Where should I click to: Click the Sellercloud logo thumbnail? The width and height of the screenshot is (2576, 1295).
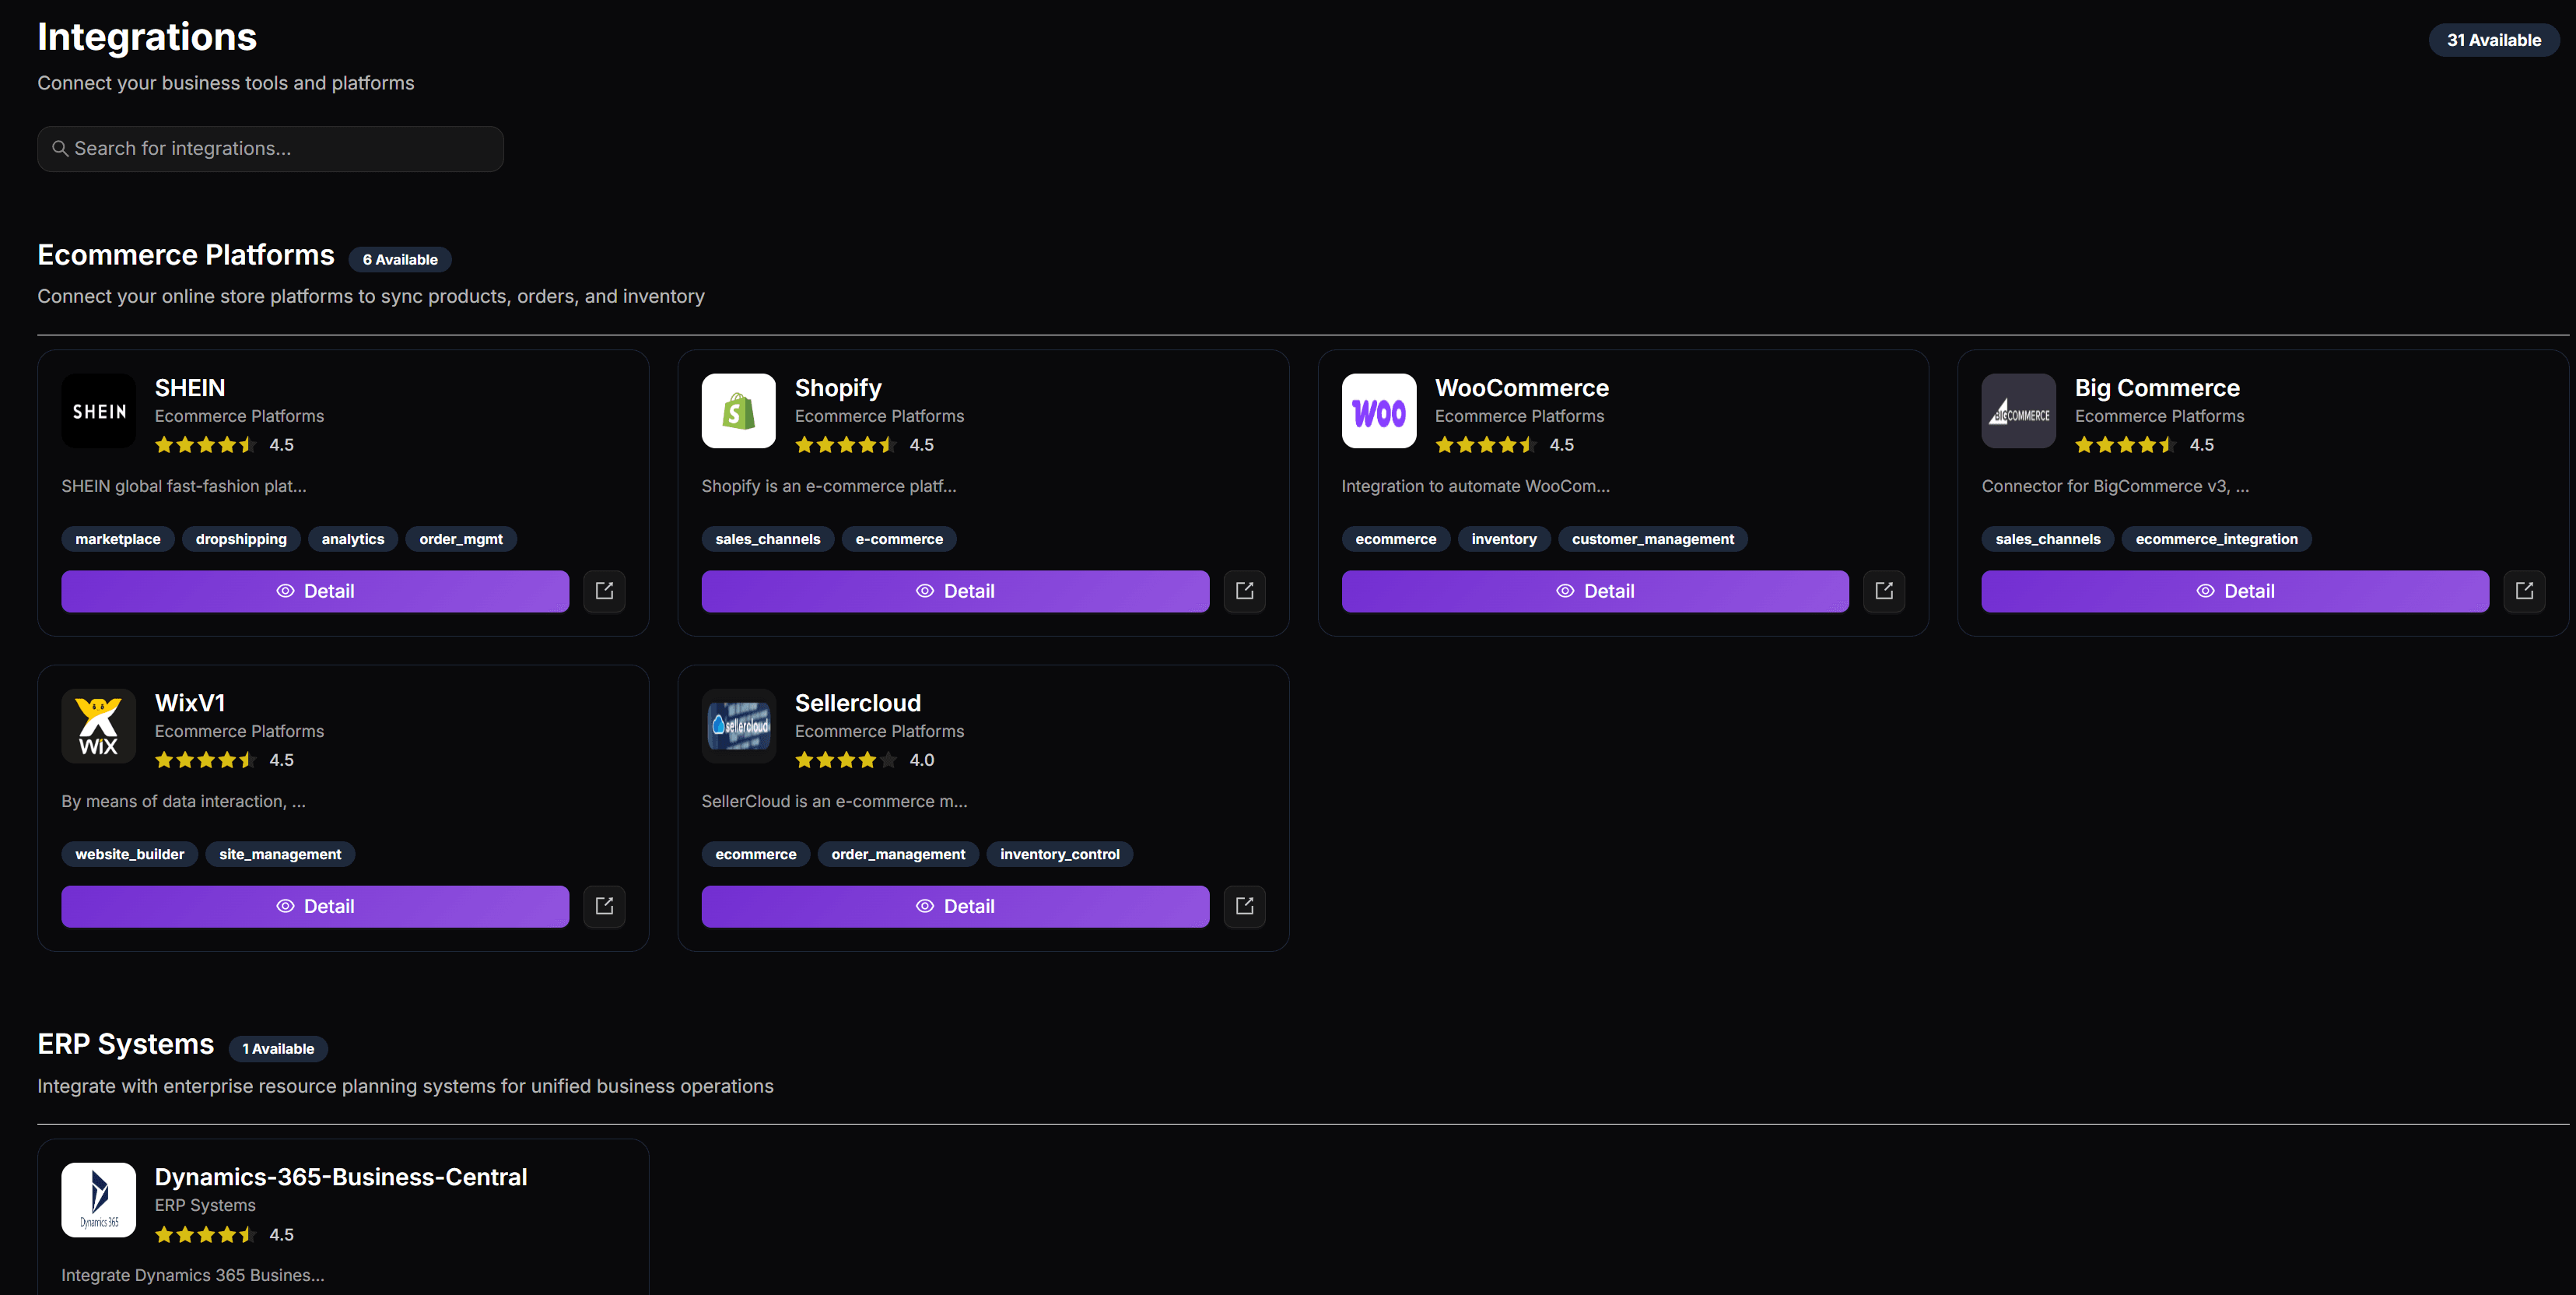[738, 726]
